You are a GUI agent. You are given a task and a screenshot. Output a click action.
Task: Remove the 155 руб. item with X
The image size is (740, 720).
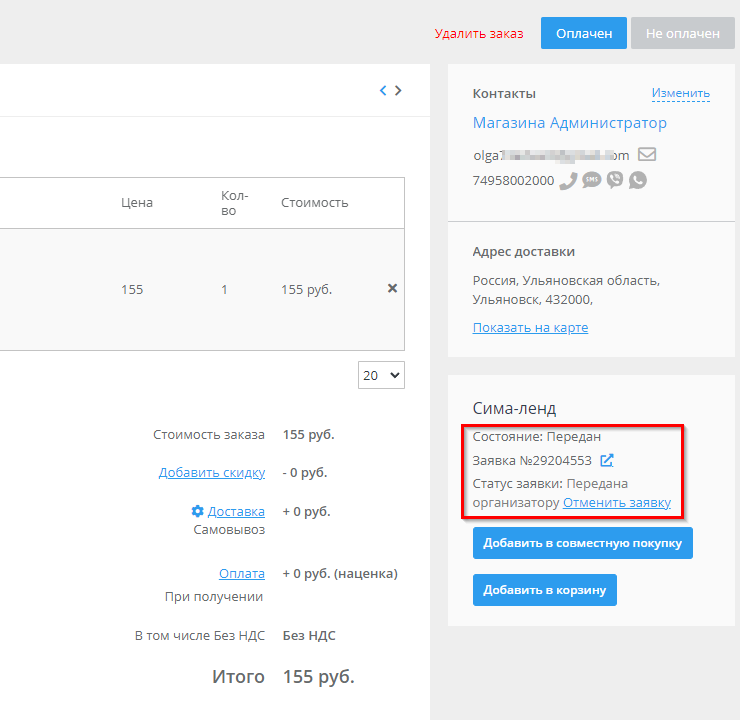point(392,288)
